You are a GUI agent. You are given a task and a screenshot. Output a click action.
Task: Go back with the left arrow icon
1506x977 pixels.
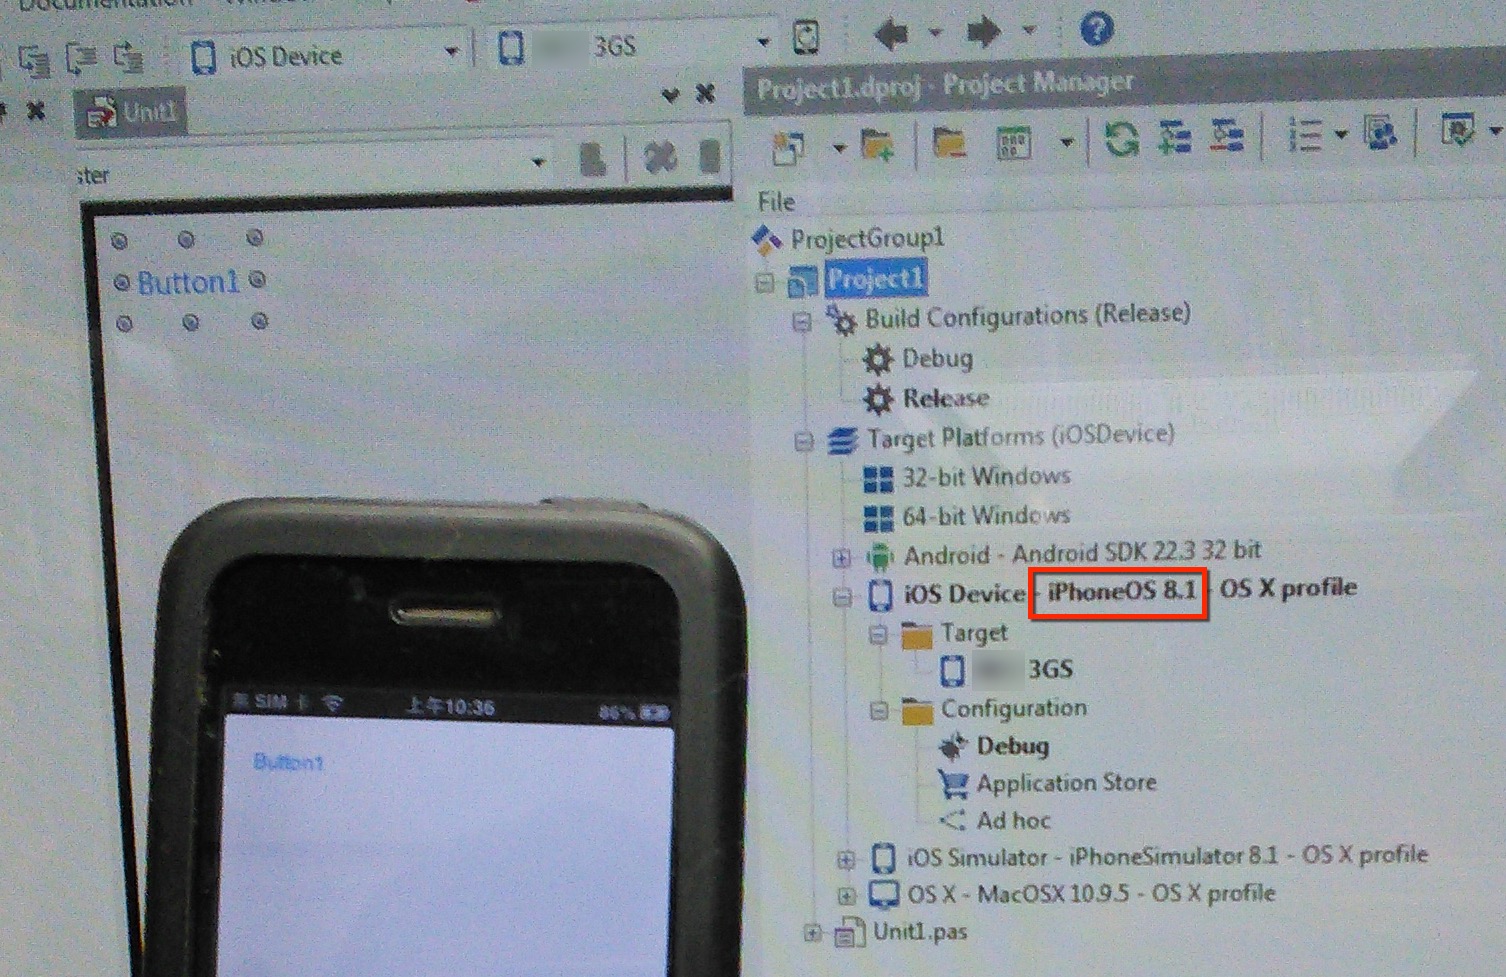tap(890, 35)
